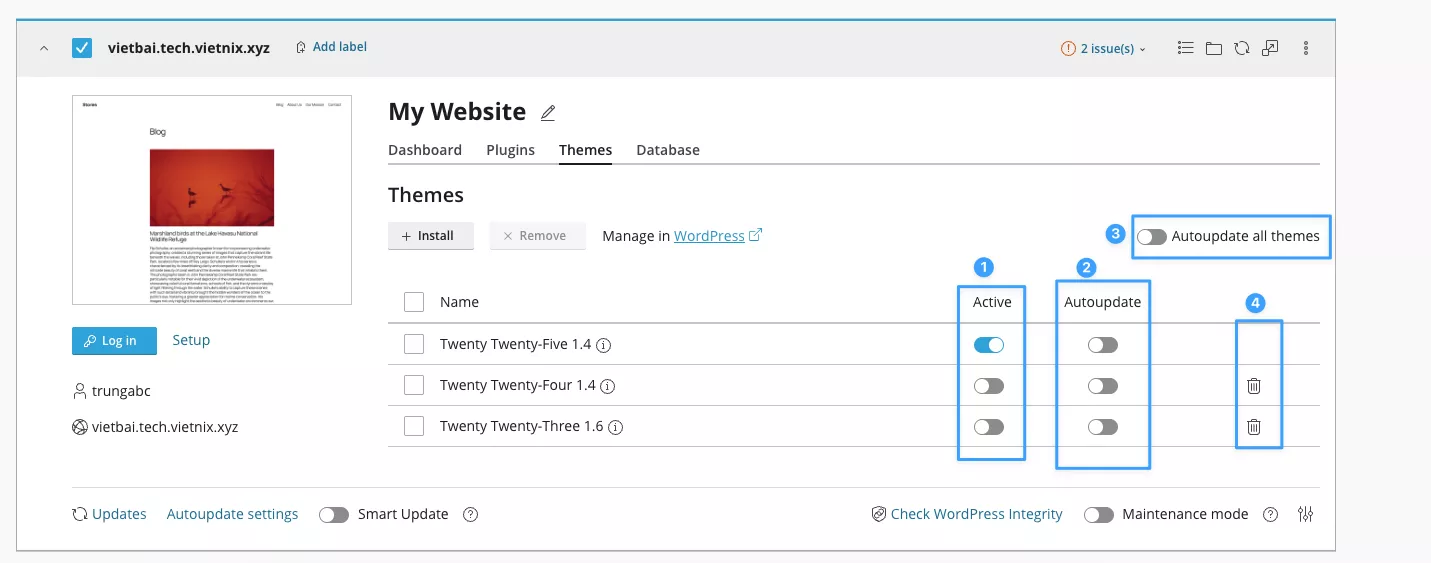Screen dimensions: 1431x563
Task: Show info icon for Twenty Twenty-Five
Action: point(604,345)
